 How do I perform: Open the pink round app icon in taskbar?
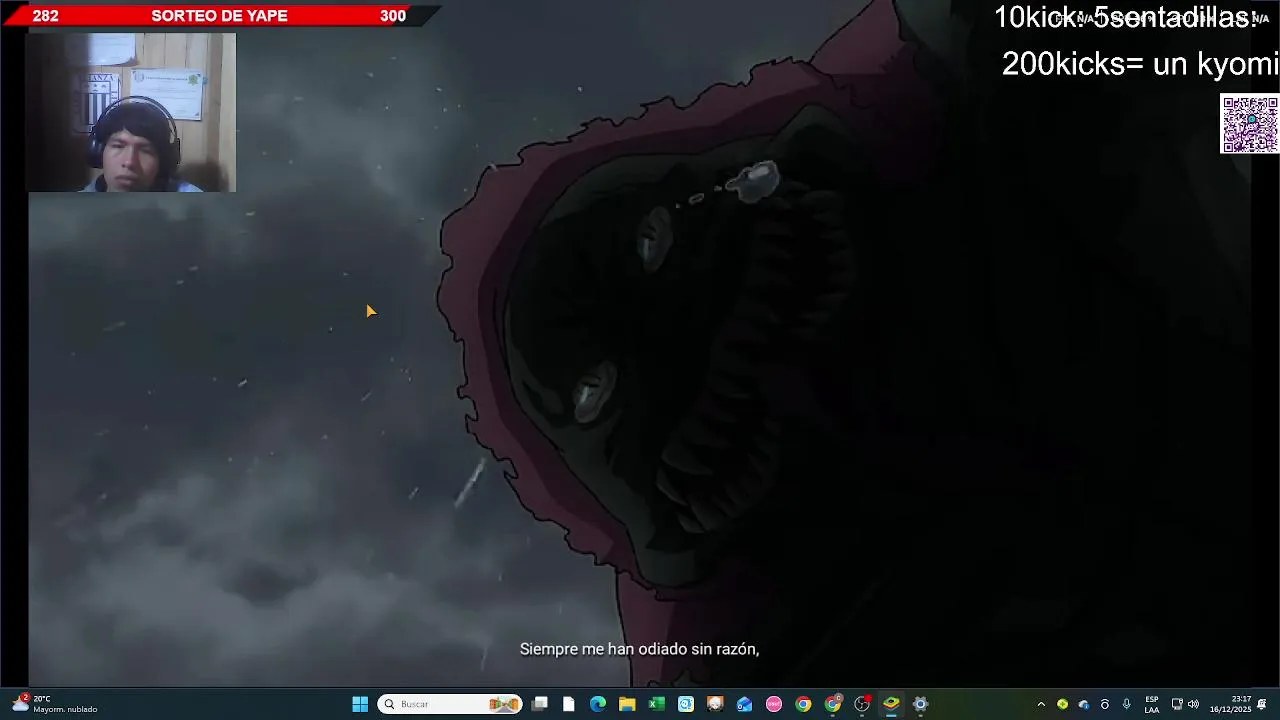774,704
